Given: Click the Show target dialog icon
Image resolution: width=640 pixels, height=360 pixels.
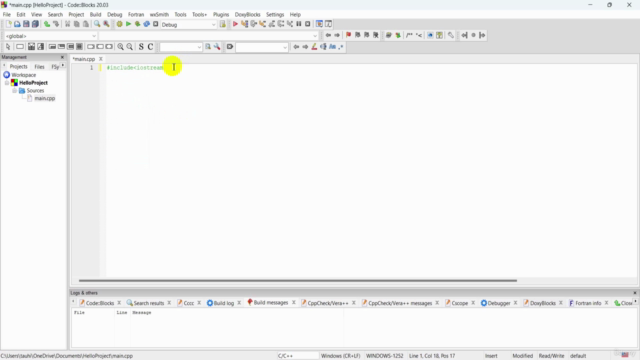Looking at the screenshot, I should click(223, 24).
